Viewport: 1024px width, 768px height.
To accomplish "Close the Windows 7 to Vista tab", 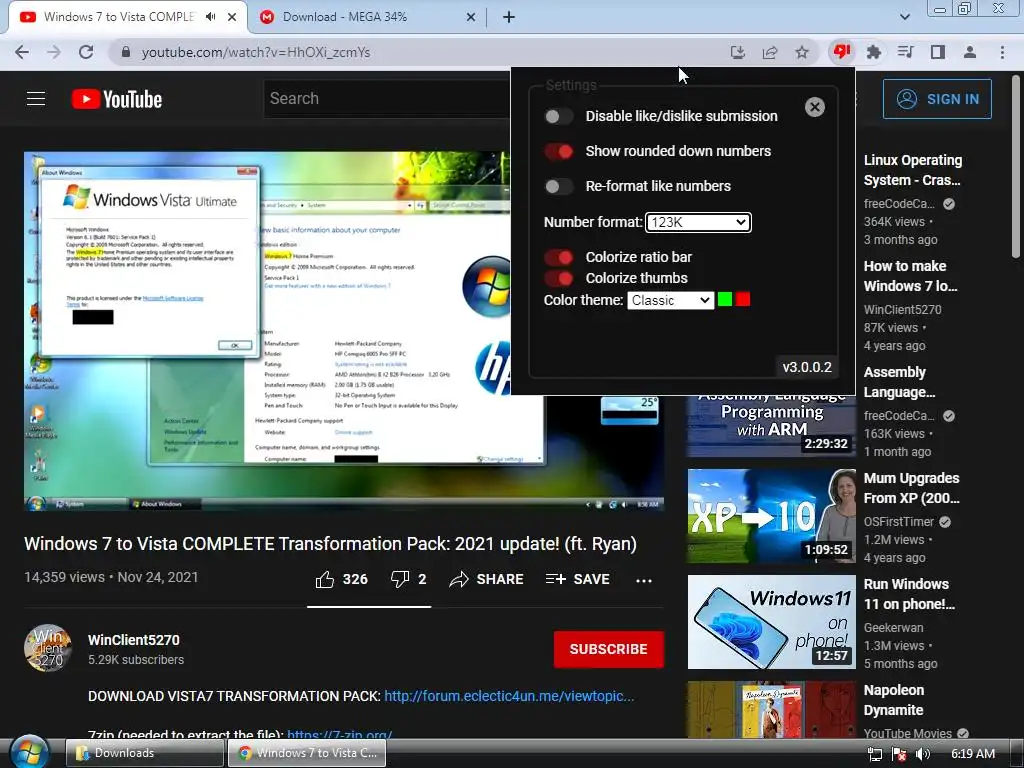I will [232, 18].
